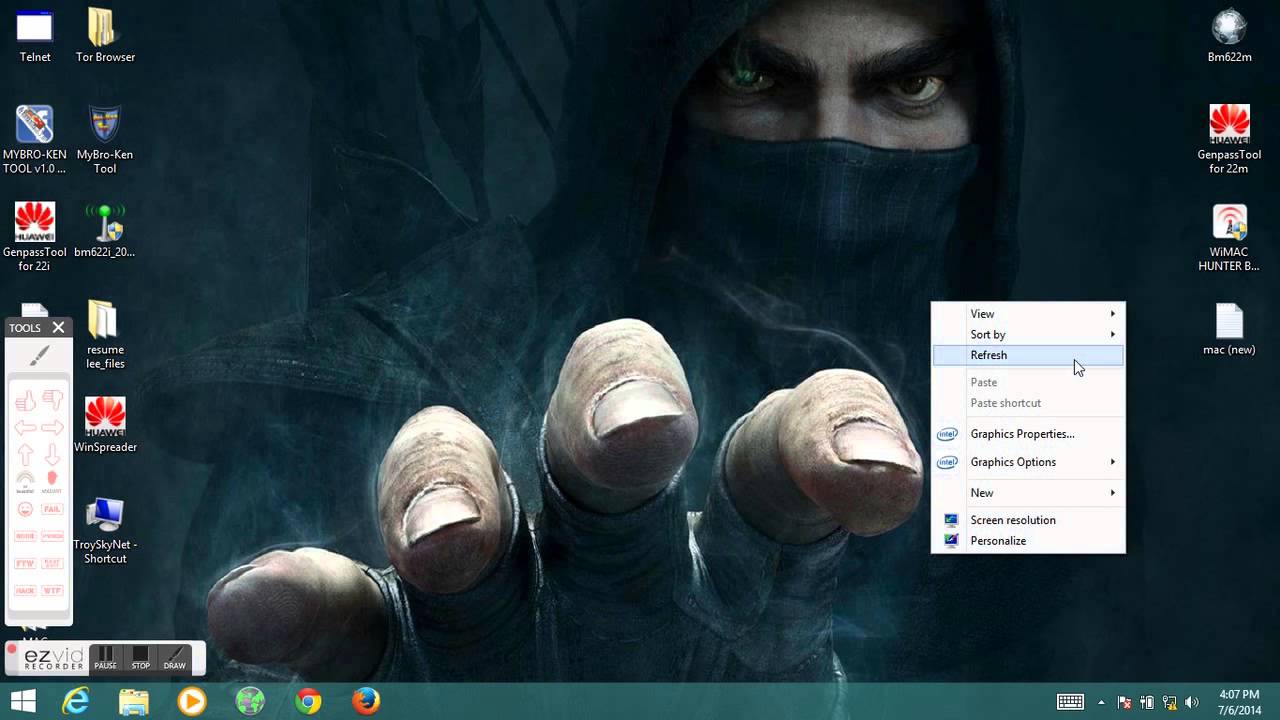Open File Explorer from taskbar
This screenshot has height=720, width=1280.
pos(134,701)
